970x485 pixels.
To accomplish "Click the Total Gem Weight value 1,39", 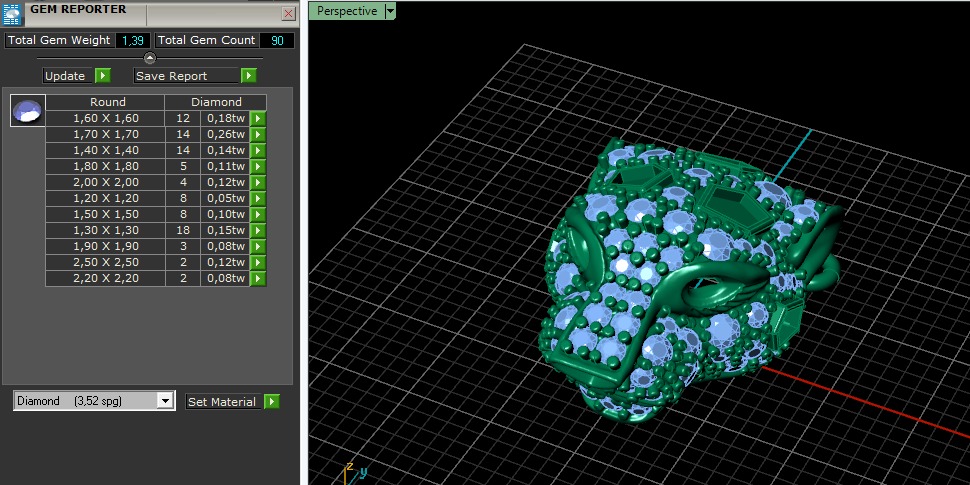I will (x=133, y=40).
